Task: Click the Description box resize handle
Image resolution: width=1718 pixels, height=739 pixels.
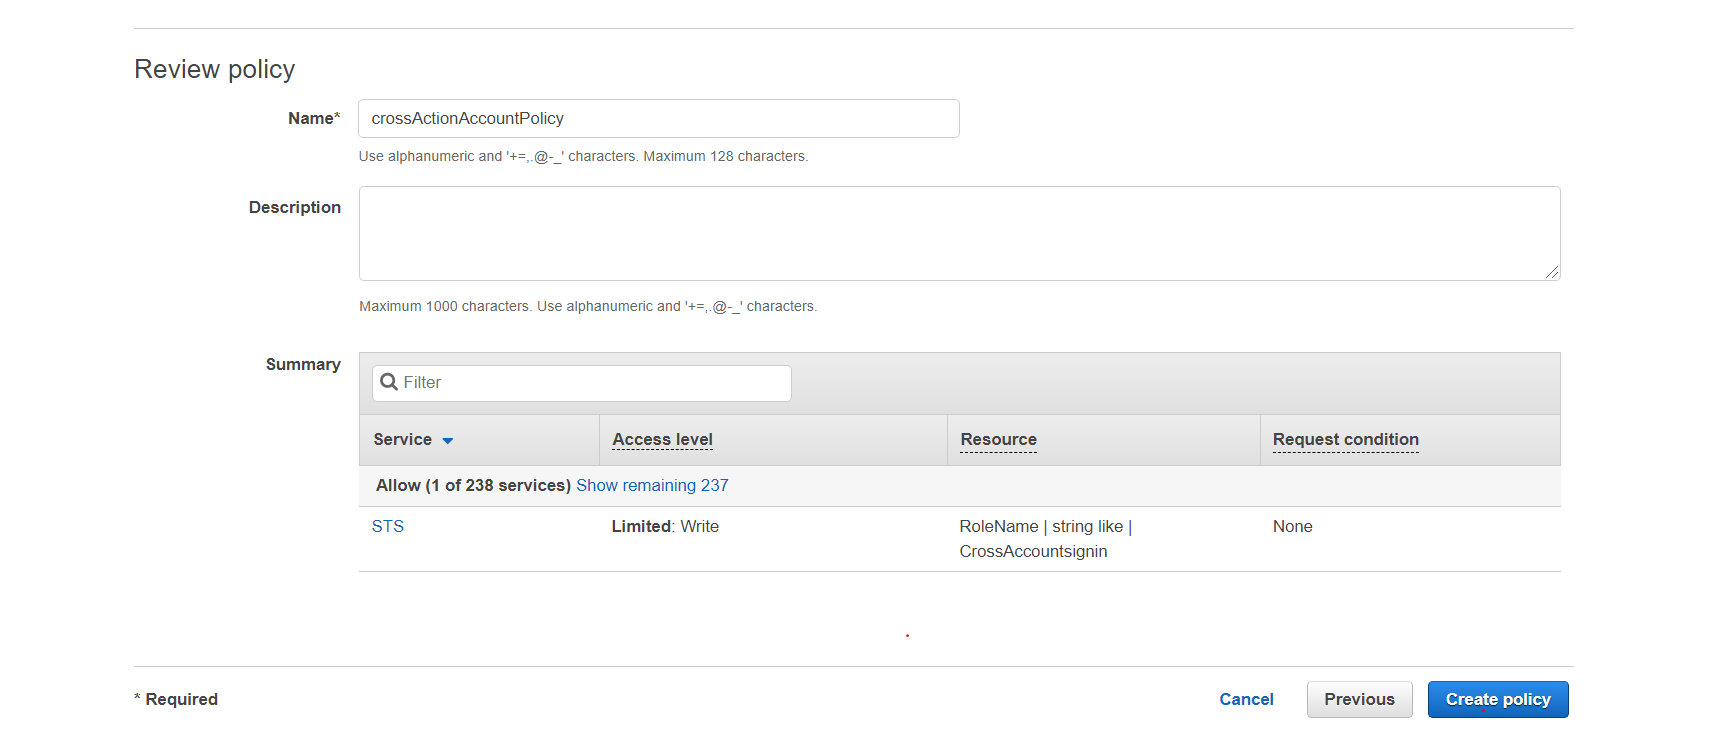Action: coord(1551,272)
